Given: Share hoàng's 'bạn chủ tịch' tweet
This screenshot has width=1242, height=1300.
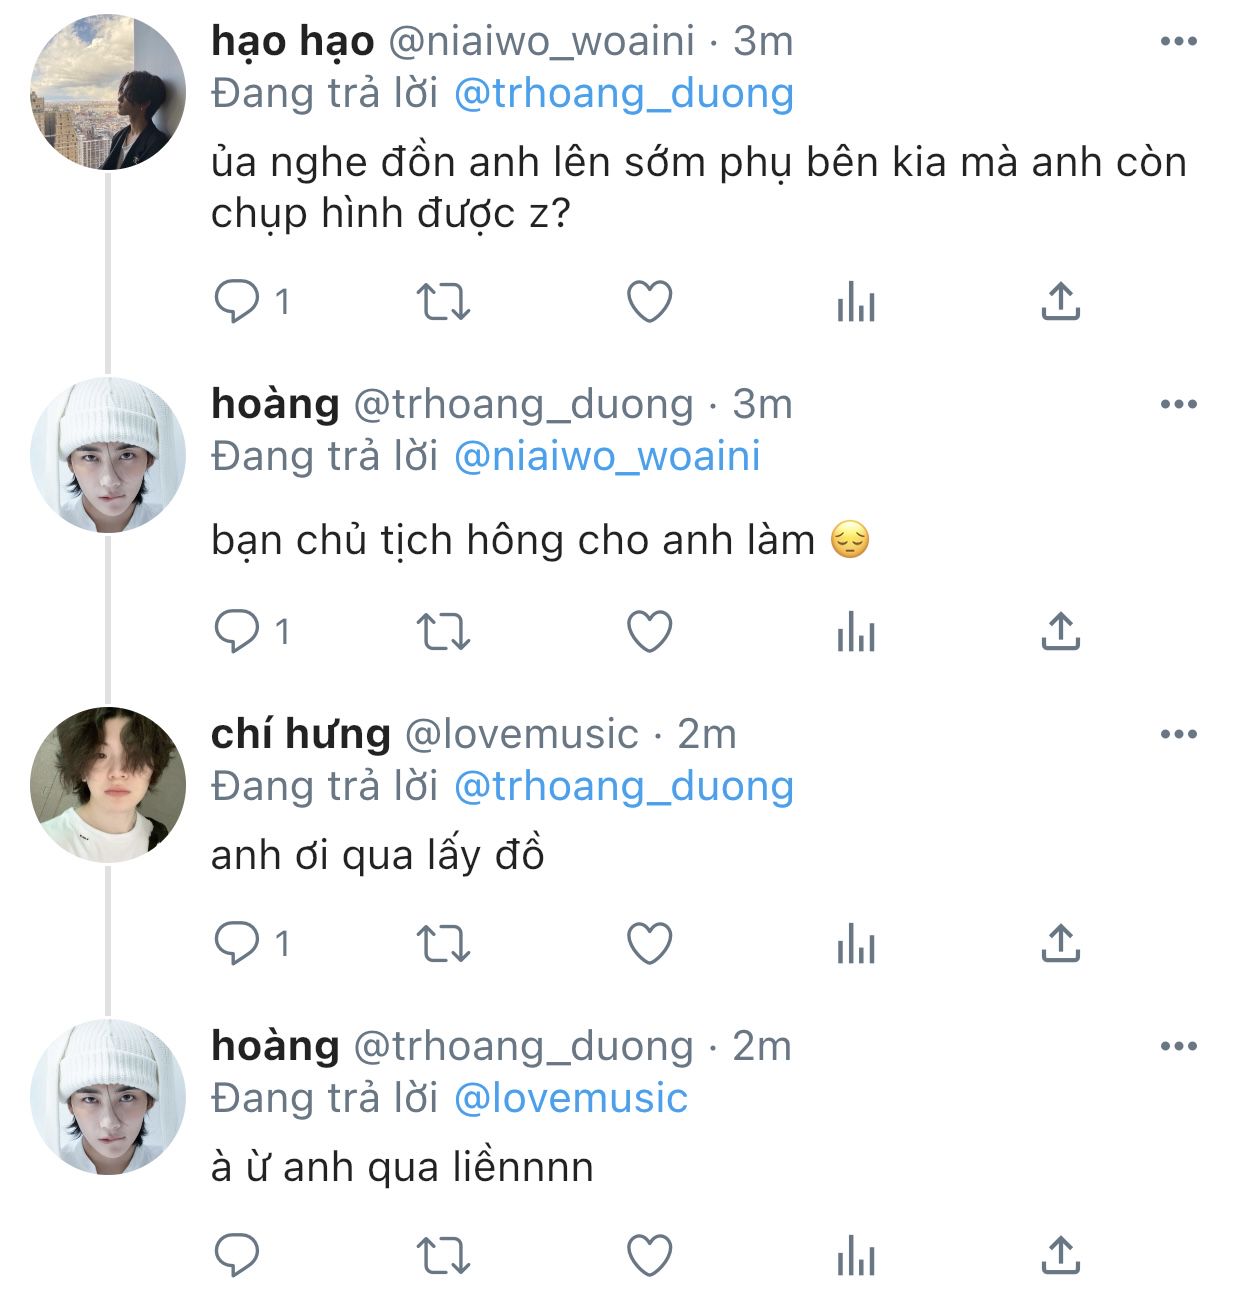Looking at the screenshot, I should 1060,632.
